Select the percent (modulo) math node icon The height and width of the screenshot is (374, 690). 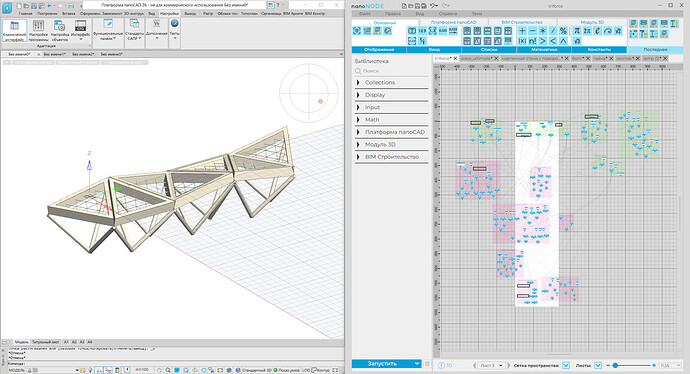[563, 31]
